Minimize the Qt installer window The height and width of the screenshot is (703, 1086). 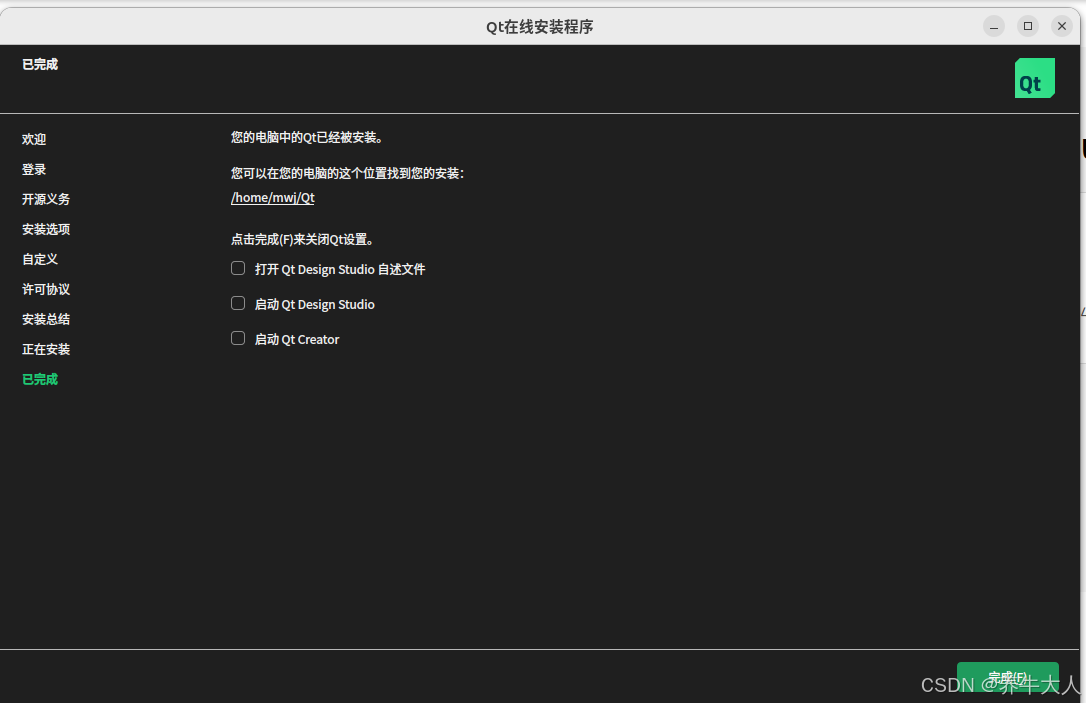pos(994,26)
